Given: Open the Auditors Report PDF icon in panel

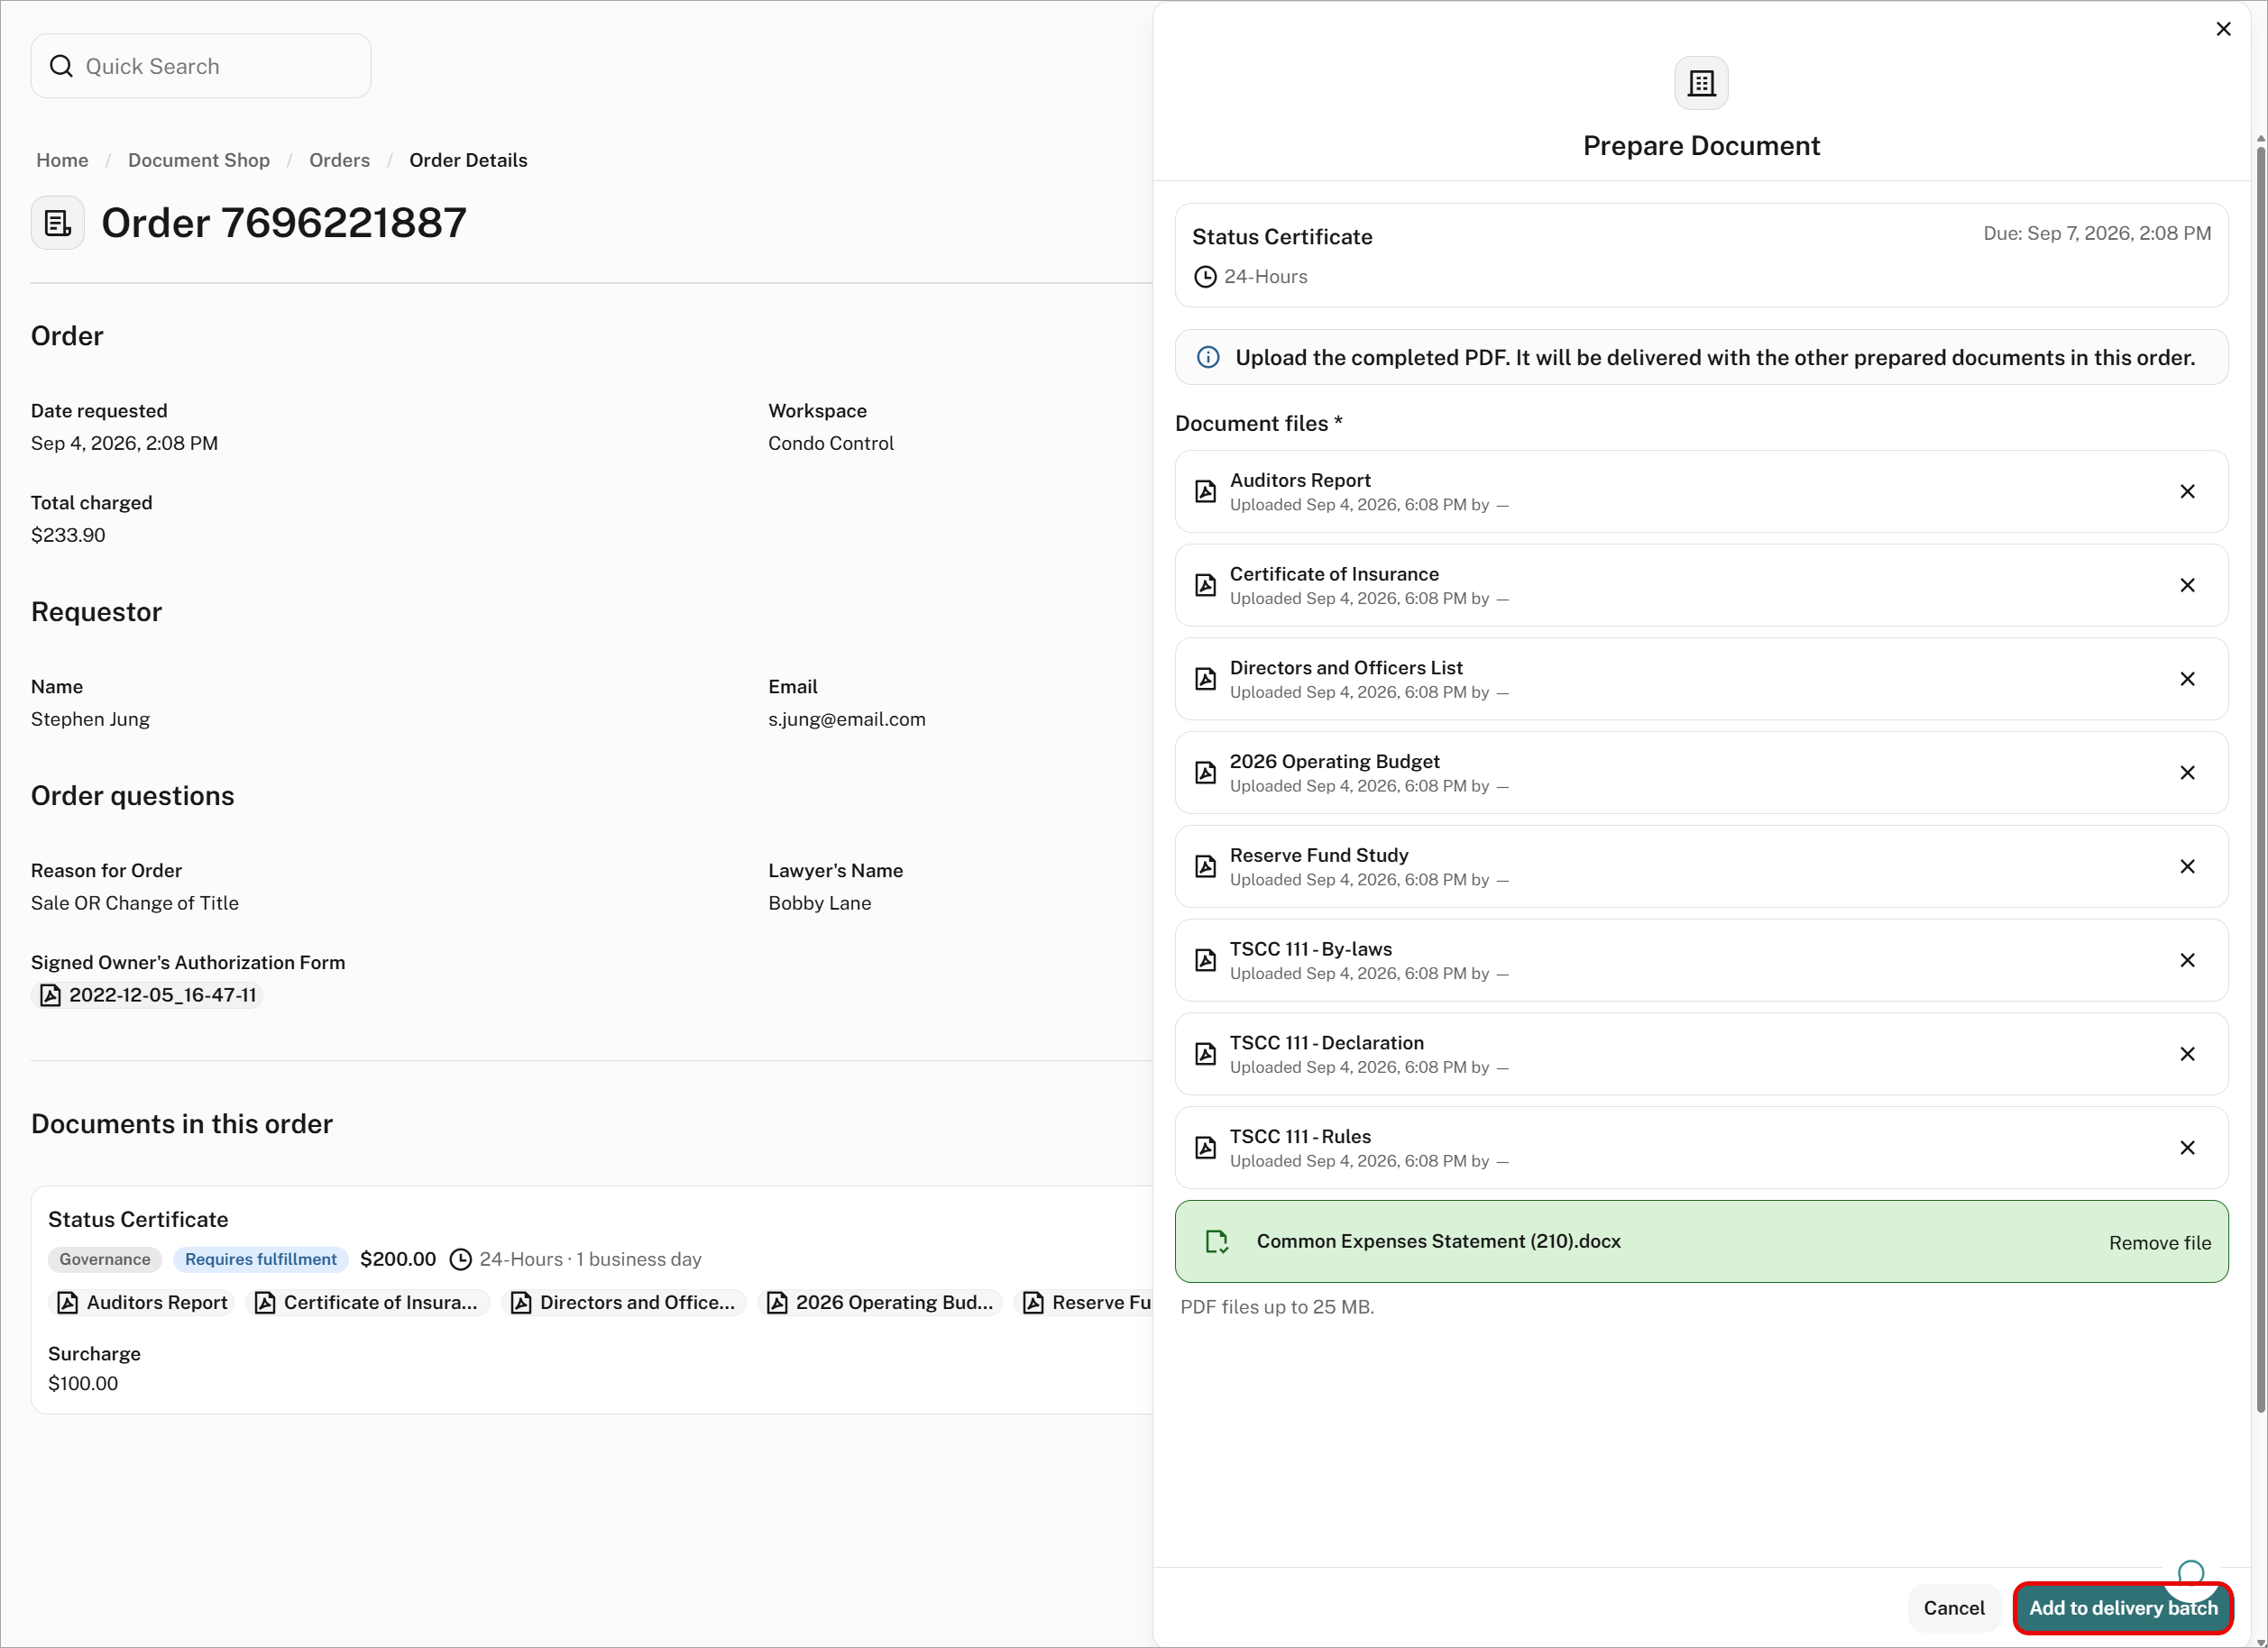Looking at the screenshot, I should pos(1206,491).
